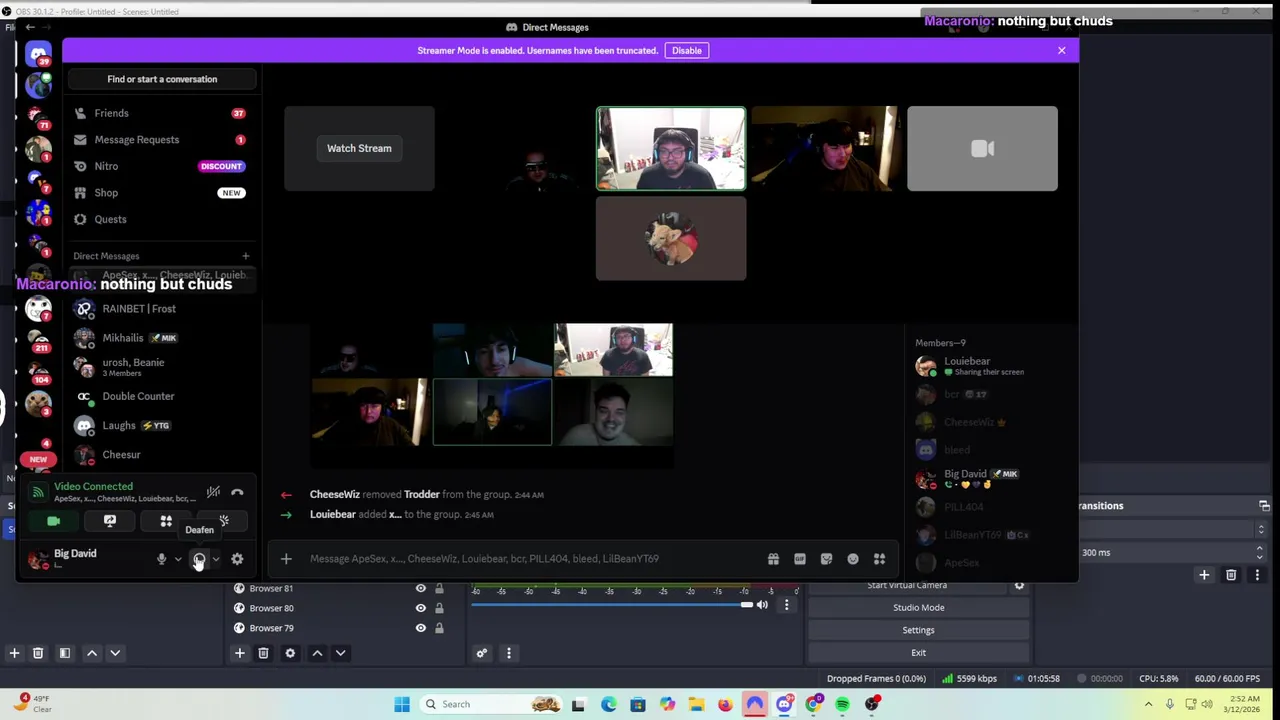
Task: Add a new source in OBS Sources
Action: [239, 653]
